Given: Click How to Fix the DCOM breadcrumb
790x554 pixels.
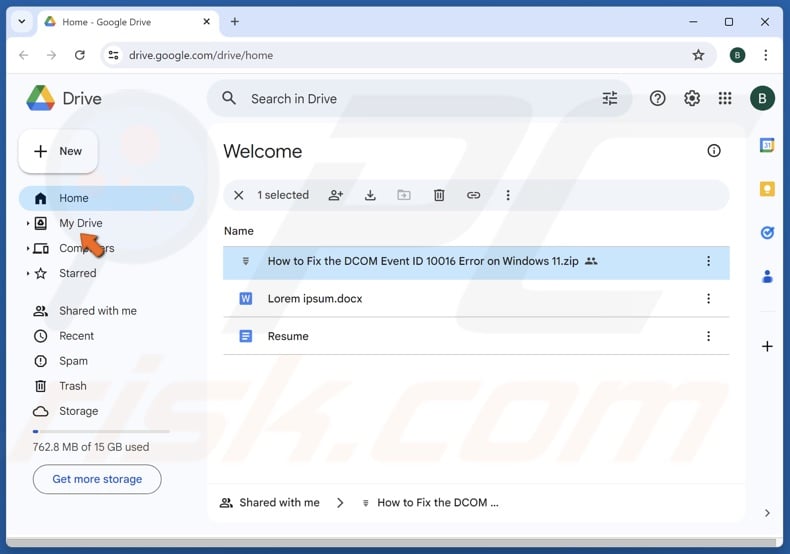Looking at the screenshot, I should coord(431,503).
